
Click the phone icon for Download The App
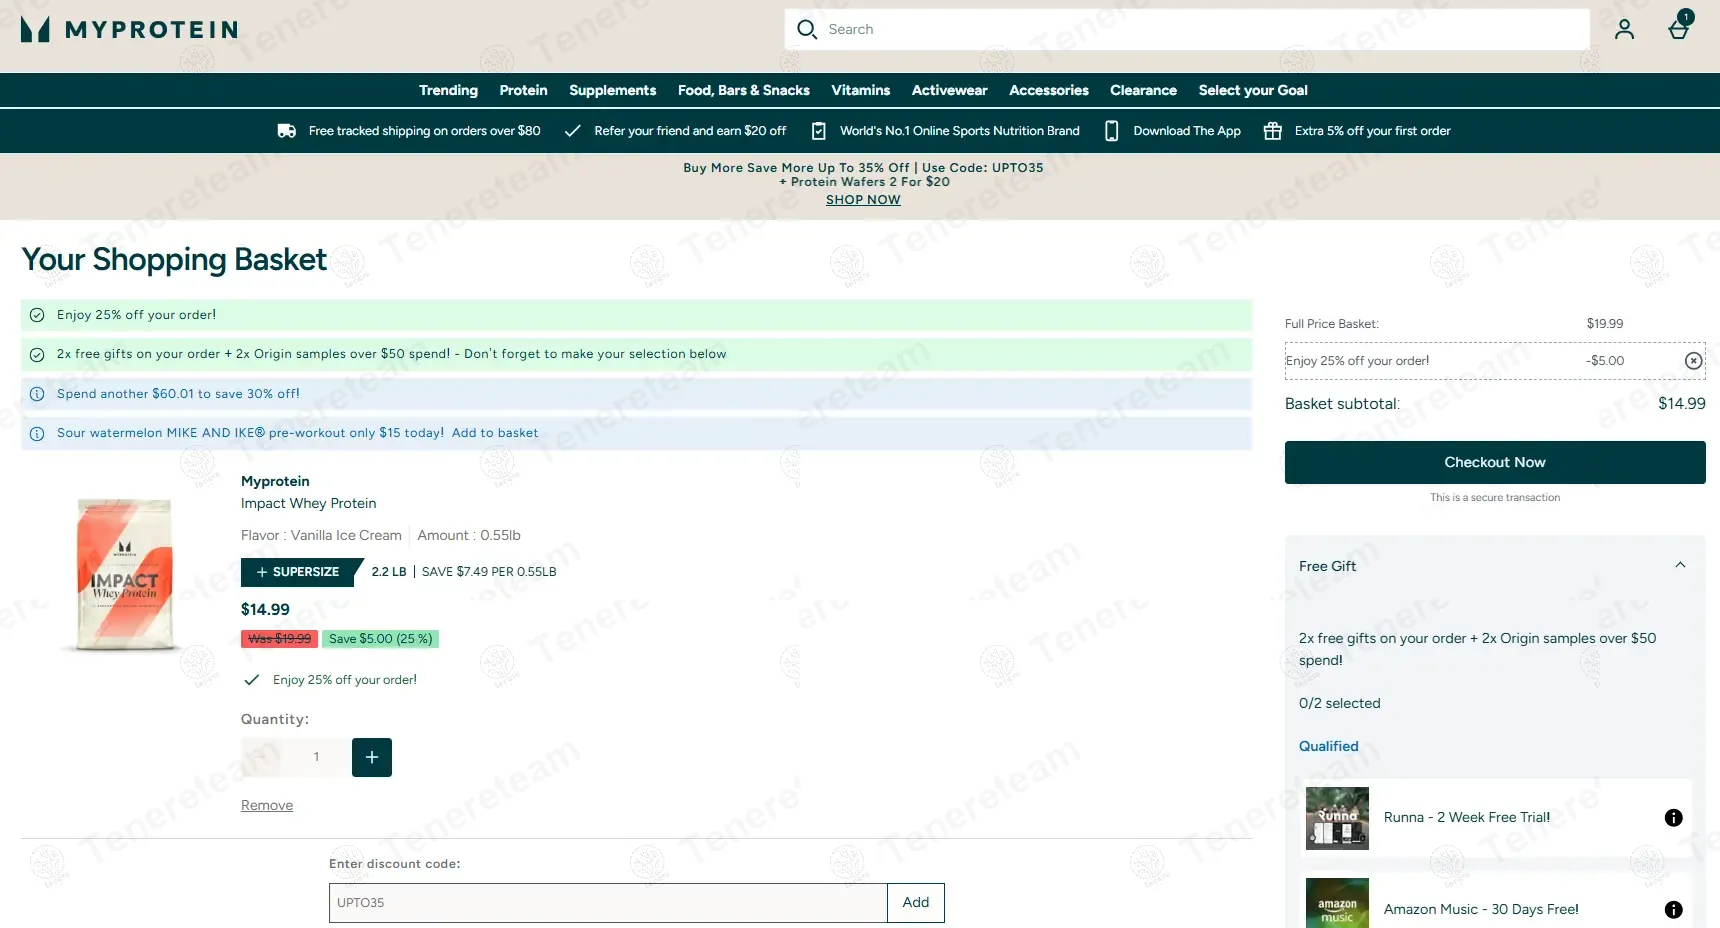(1111, 131)
